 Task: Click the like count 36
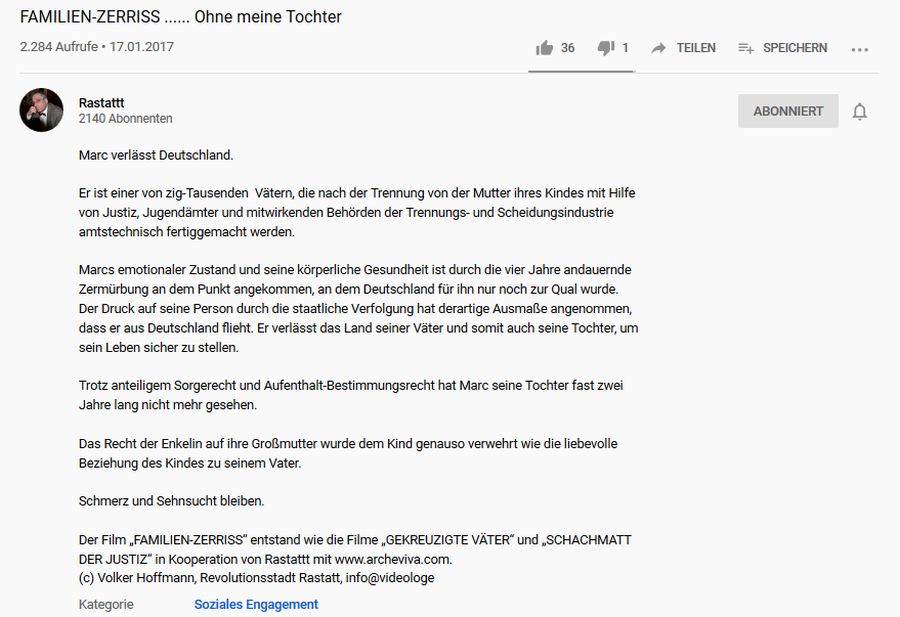[568, 48]
